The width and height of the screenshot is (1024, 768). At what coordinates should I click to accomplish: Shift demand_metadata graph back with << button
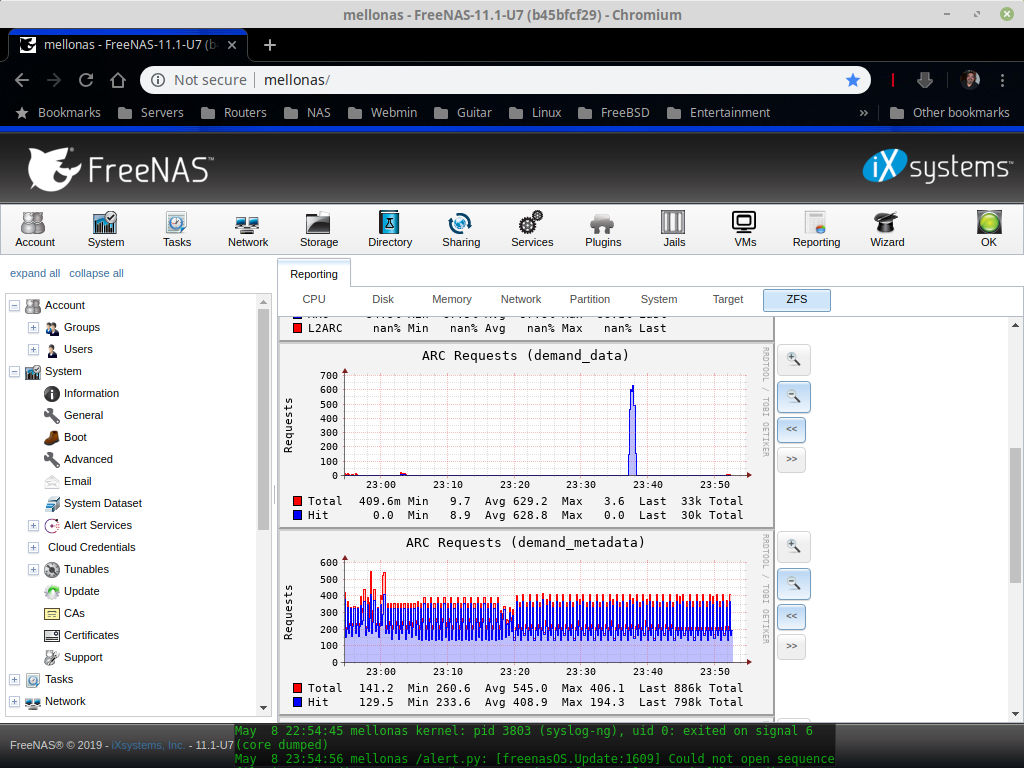[x=792, y=616]
